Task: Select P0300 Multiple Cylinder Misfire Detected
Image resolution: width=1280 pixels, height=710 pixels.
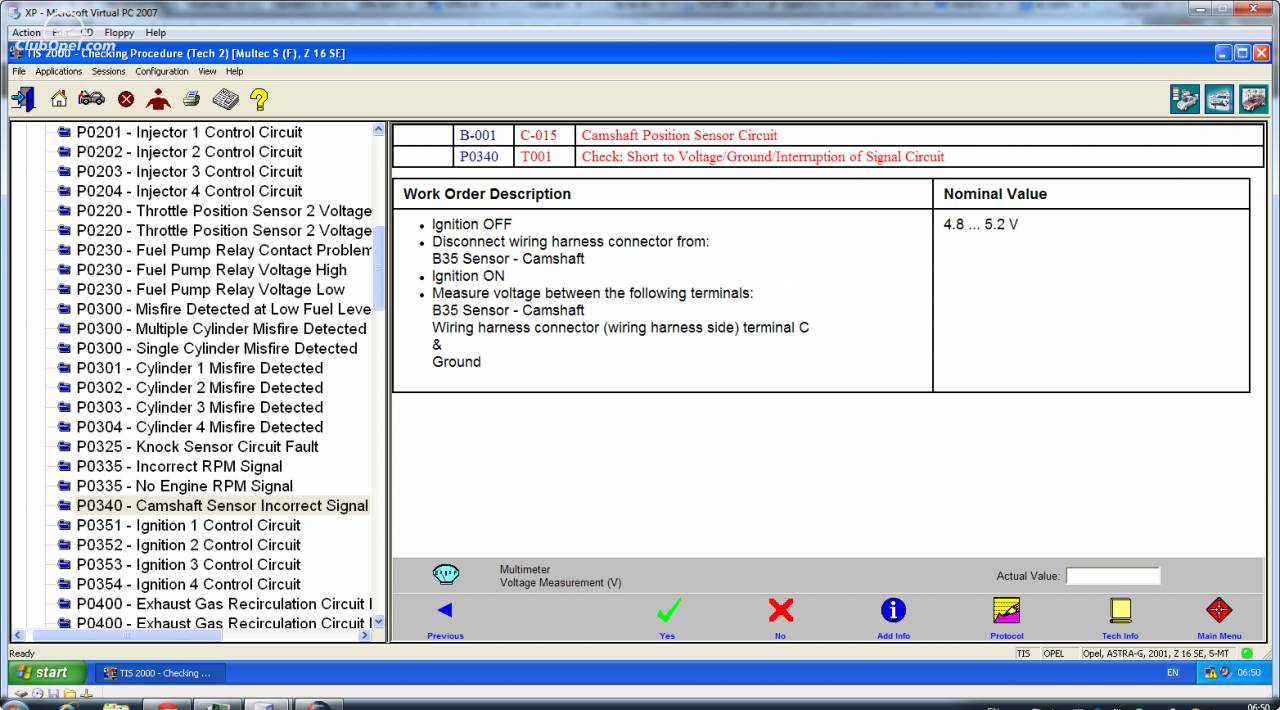Action: (x=221, y=329)
